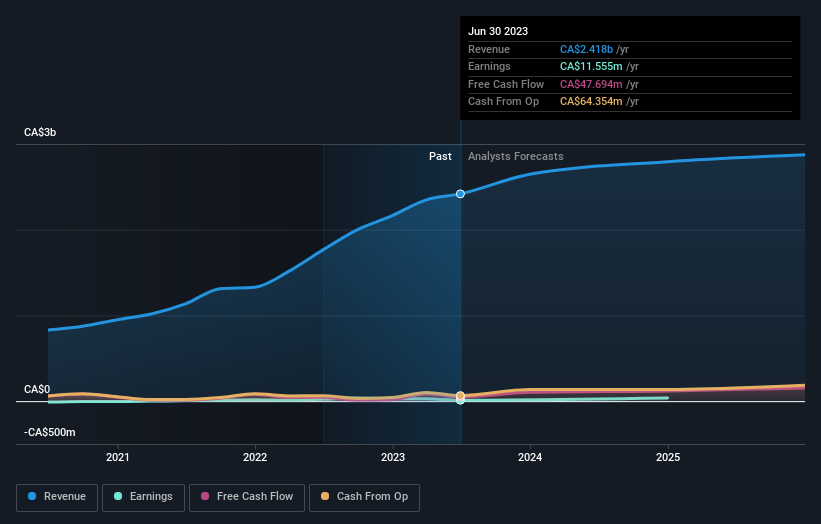Click the blue Revenue data point marker
Image resolution: width=821 pixels, height=524 pixels.
click(460, 194)
